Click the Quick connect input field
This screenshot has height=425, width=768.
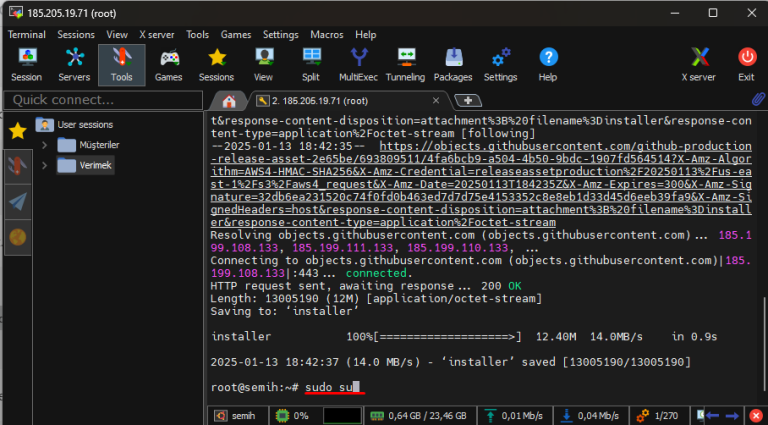pos(100,100)
